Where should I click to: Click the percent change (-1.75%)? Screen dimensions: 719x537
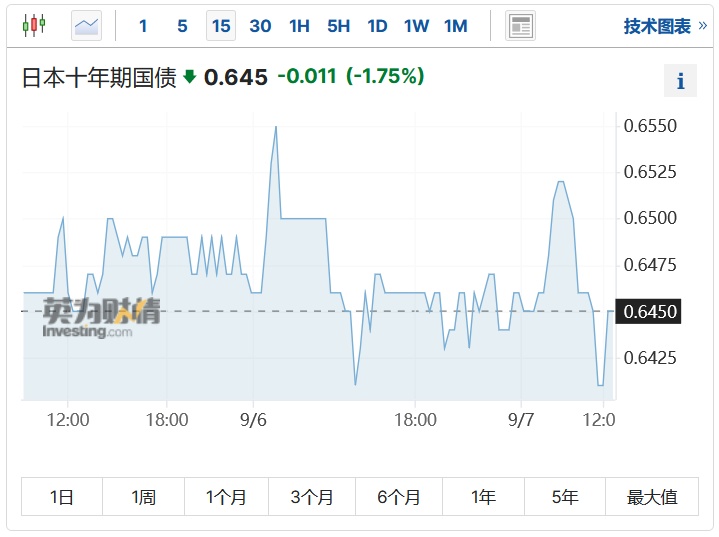tap(385, 76)
